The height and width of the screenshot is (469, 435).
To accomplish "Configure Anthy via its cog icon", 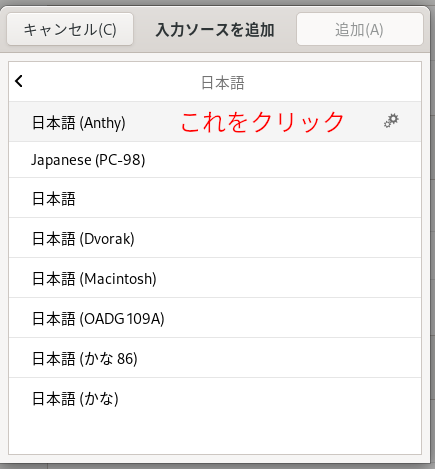I will coord(391,121).
